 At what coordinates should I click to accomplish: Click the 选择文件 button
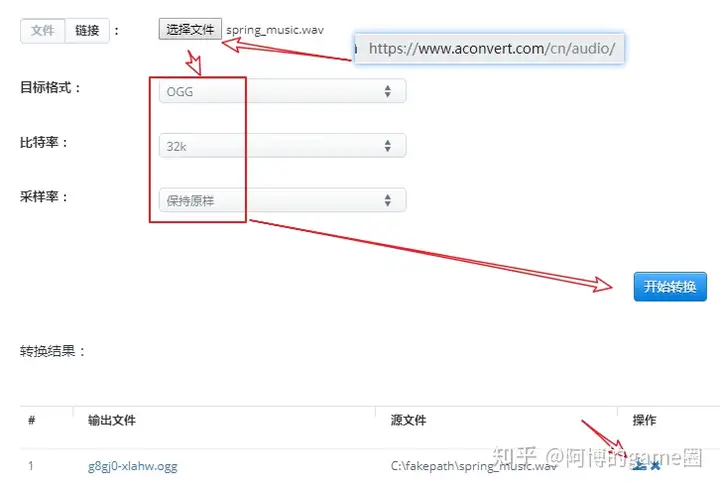click(190, 29)
